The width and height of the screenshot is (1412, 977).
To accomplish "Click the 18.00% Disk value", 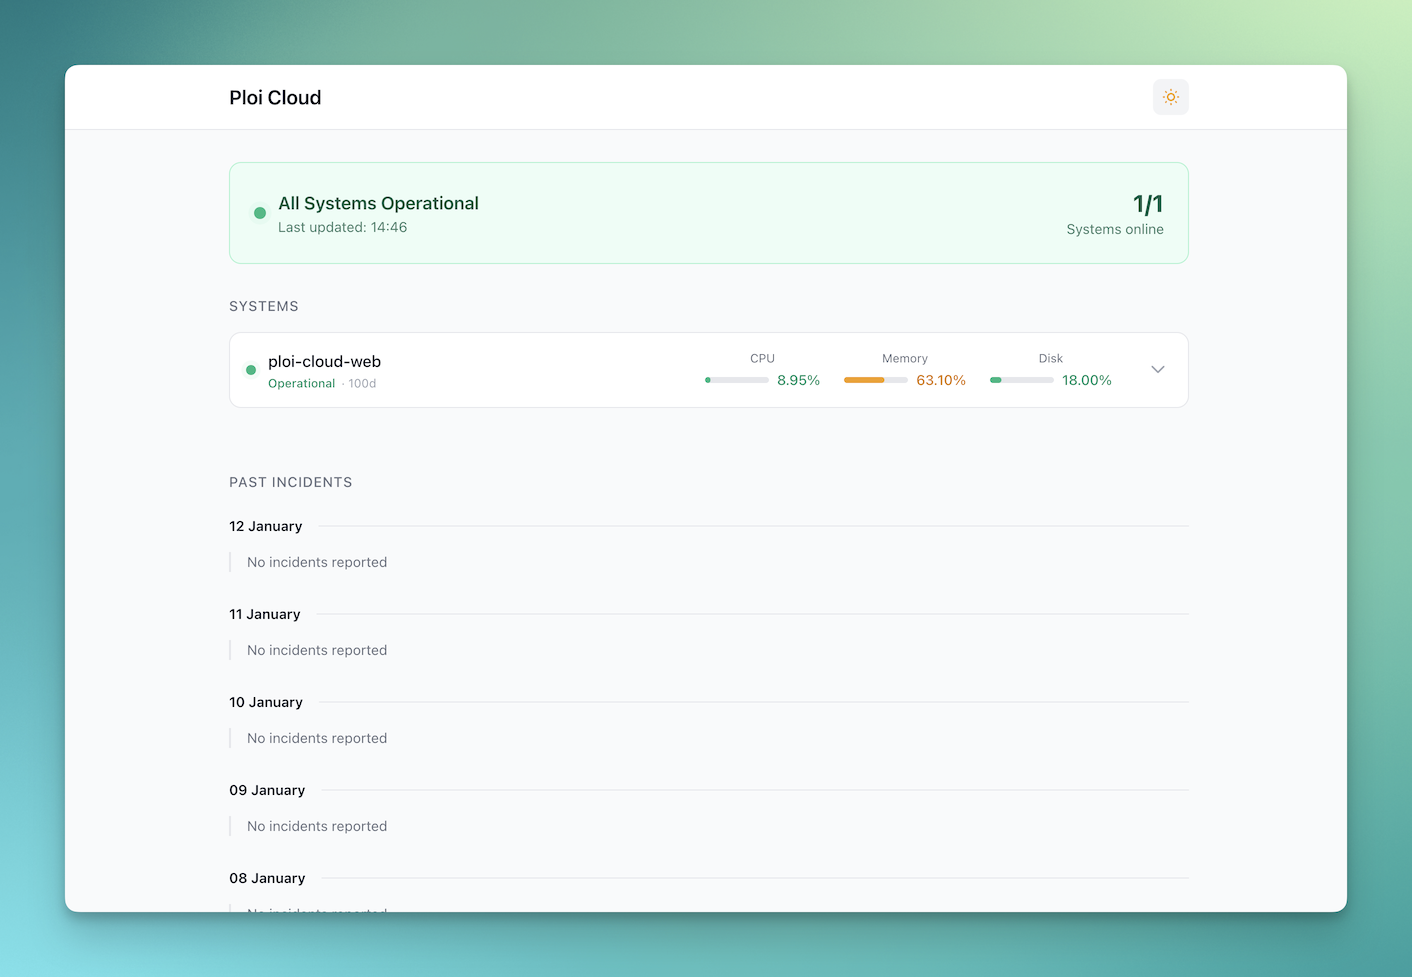I will click(x=1086, y=381).
